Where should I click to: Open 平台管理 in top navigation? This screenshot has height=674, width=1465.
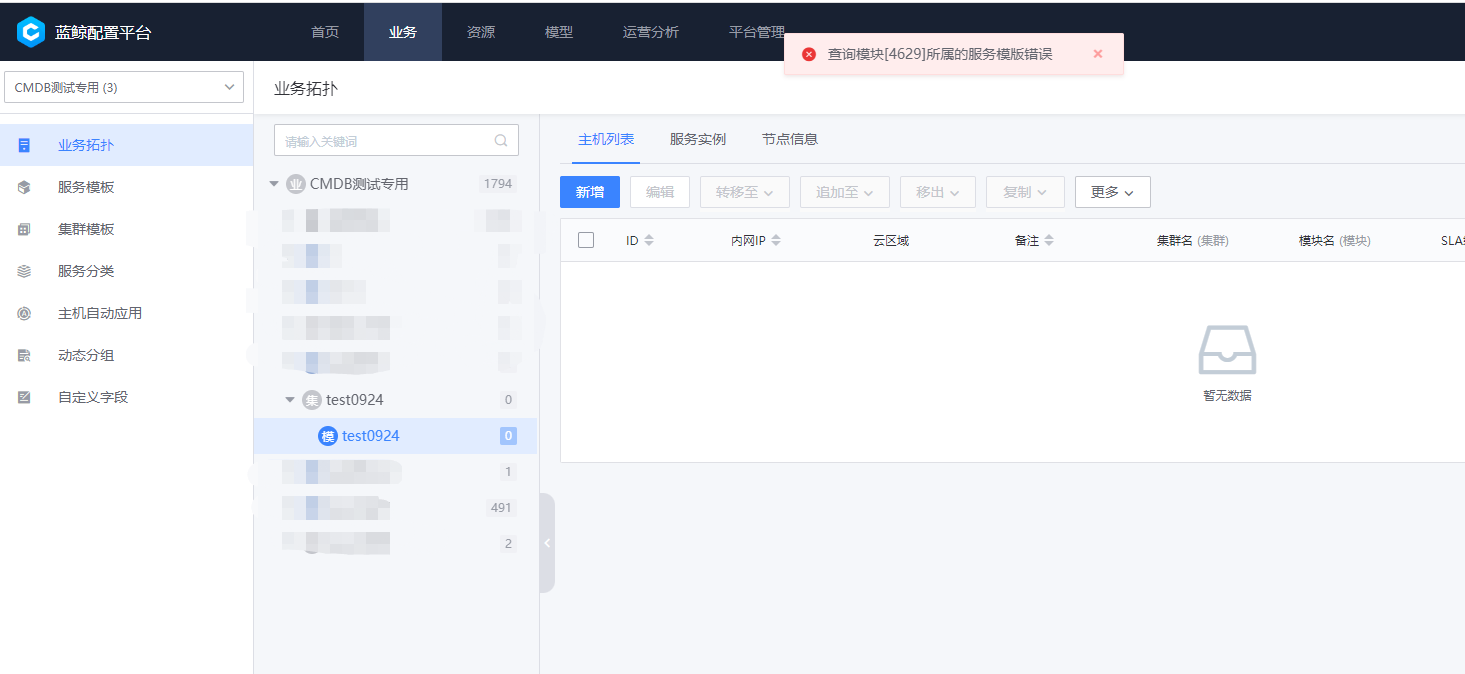pos(757,32)
